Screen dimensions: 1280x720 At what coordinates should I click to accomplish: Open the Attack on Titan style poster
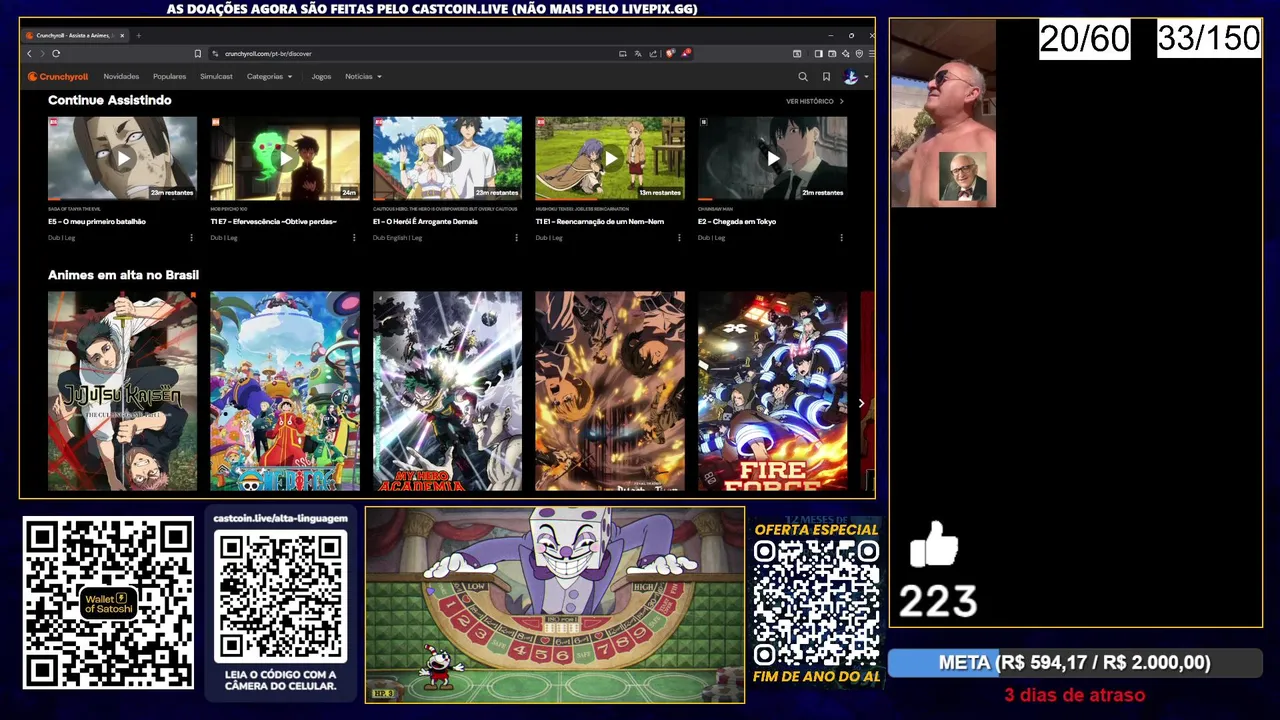coord(610,391)
